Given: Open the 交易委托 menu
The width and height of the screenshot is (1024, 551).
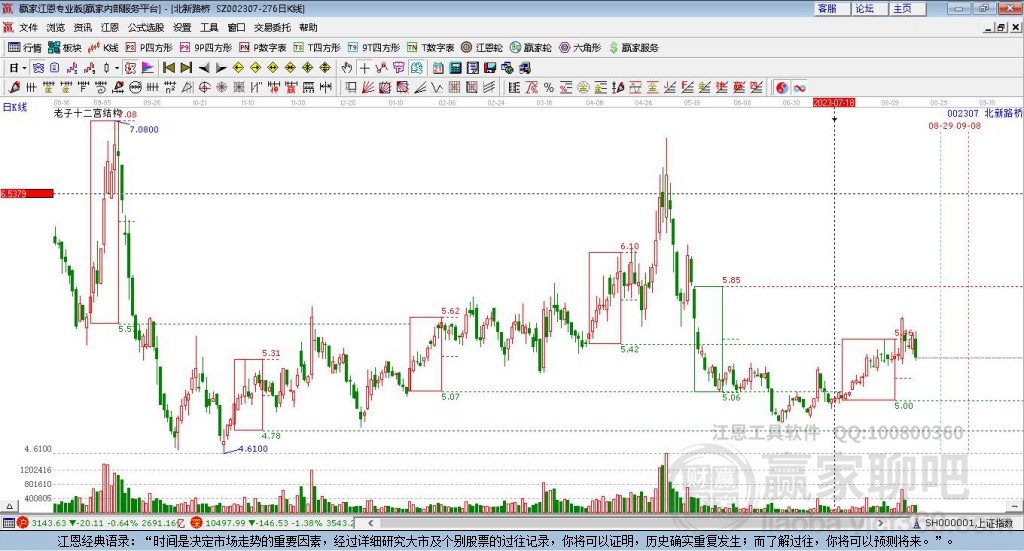Looking at the screenshot, I should point(272,27).
